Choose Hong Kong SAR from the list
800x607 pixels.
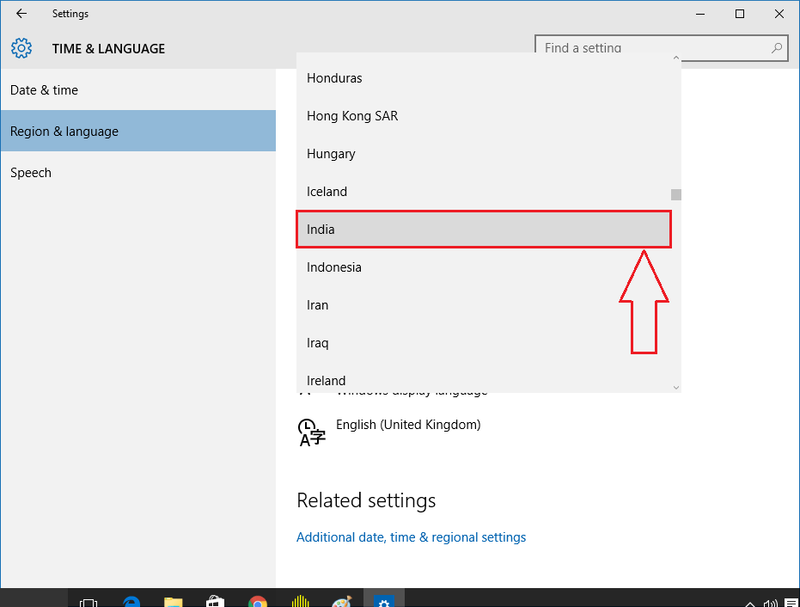483,116
